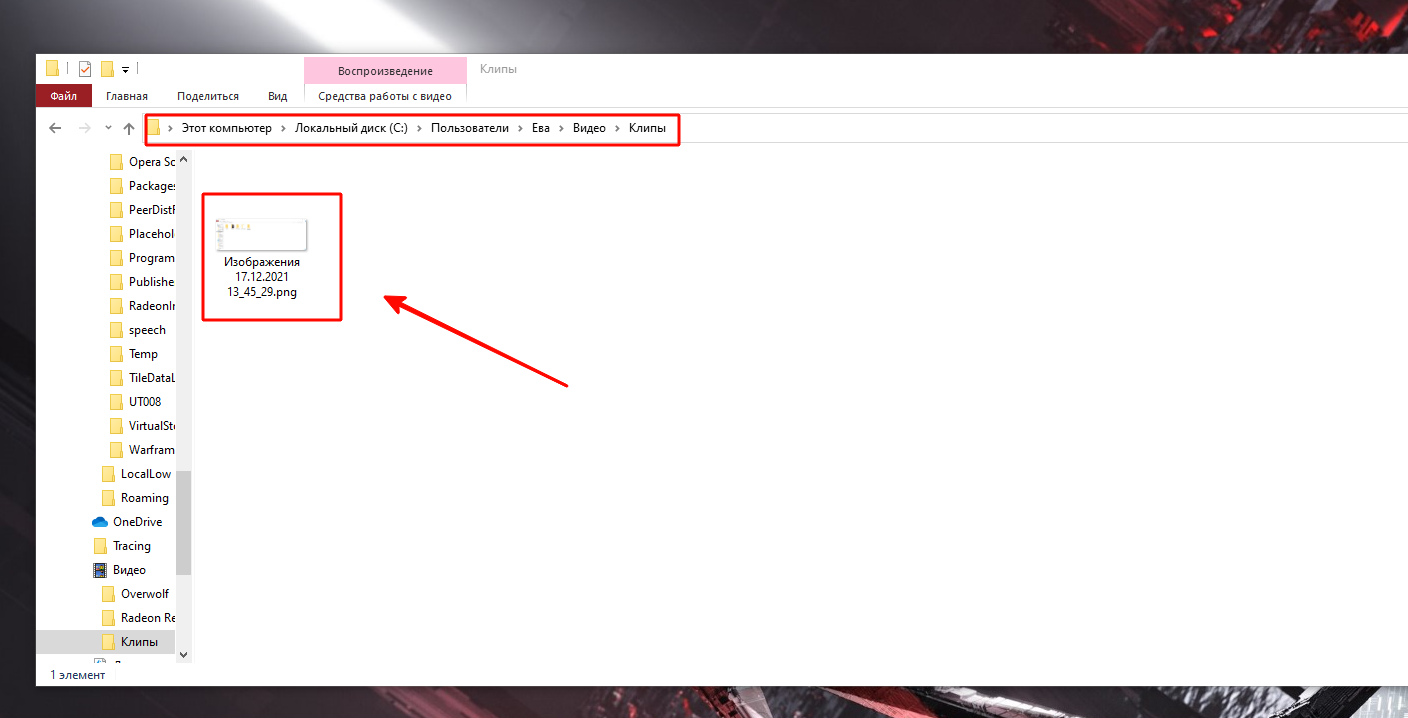This screenshot has height=718, width=1408.
Task: Click Клипы in the address path
Action: [647, 128]
